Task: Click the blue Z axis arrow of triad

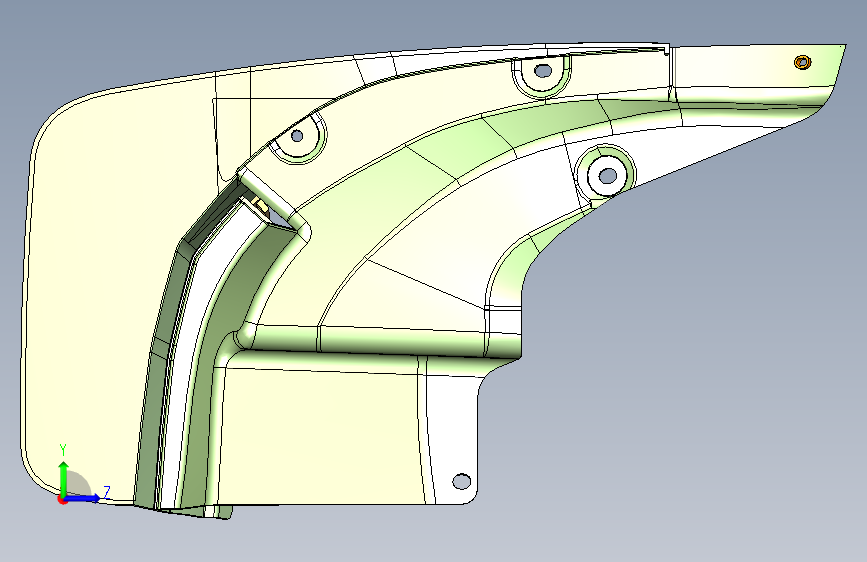Action: (x=84, y=498)
